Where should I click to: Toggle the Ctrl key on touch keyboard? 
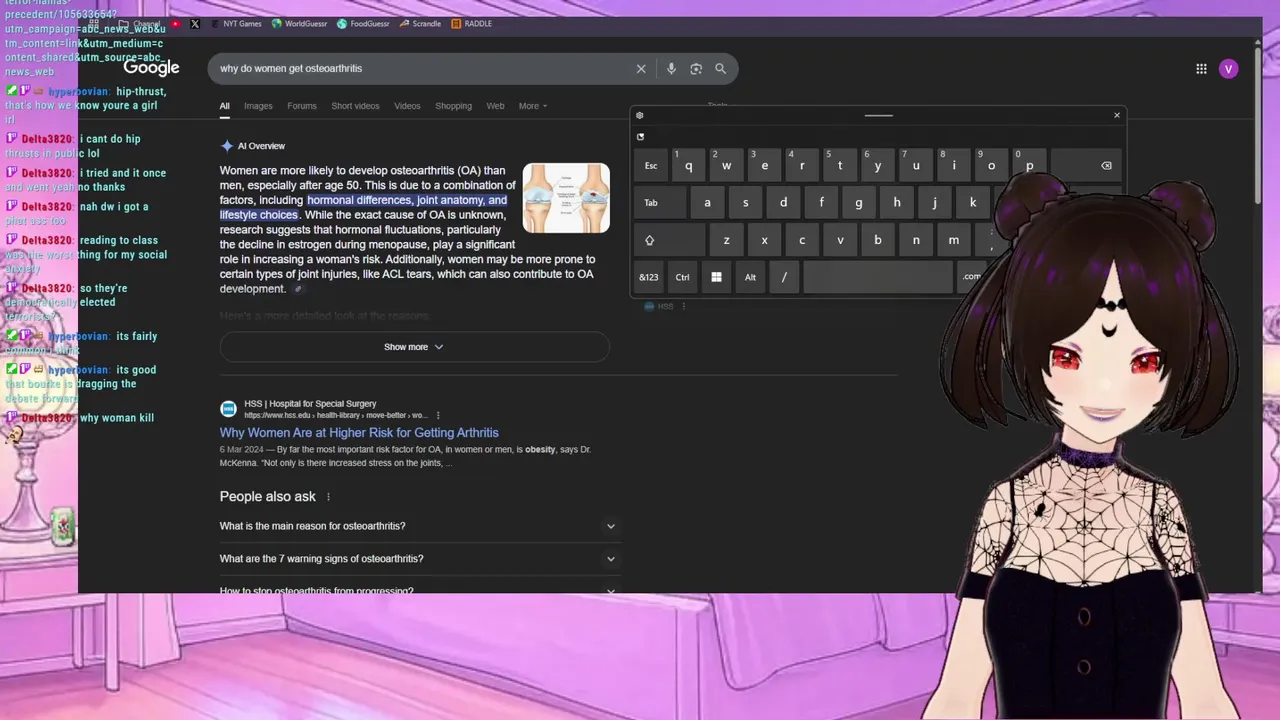click(x=682, y=277)
